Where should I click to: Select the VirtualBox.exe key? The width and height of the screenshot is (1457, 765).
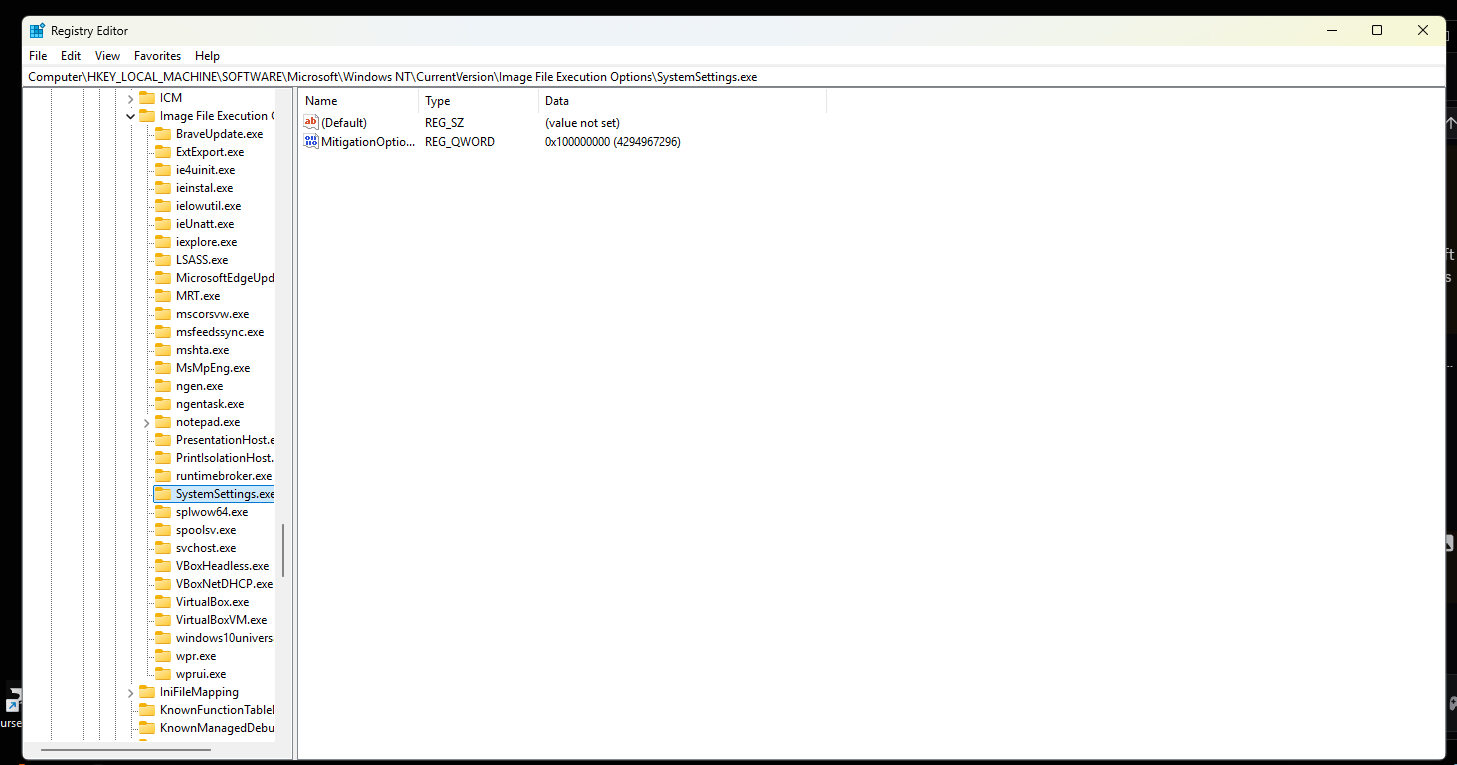pos(213,602)
